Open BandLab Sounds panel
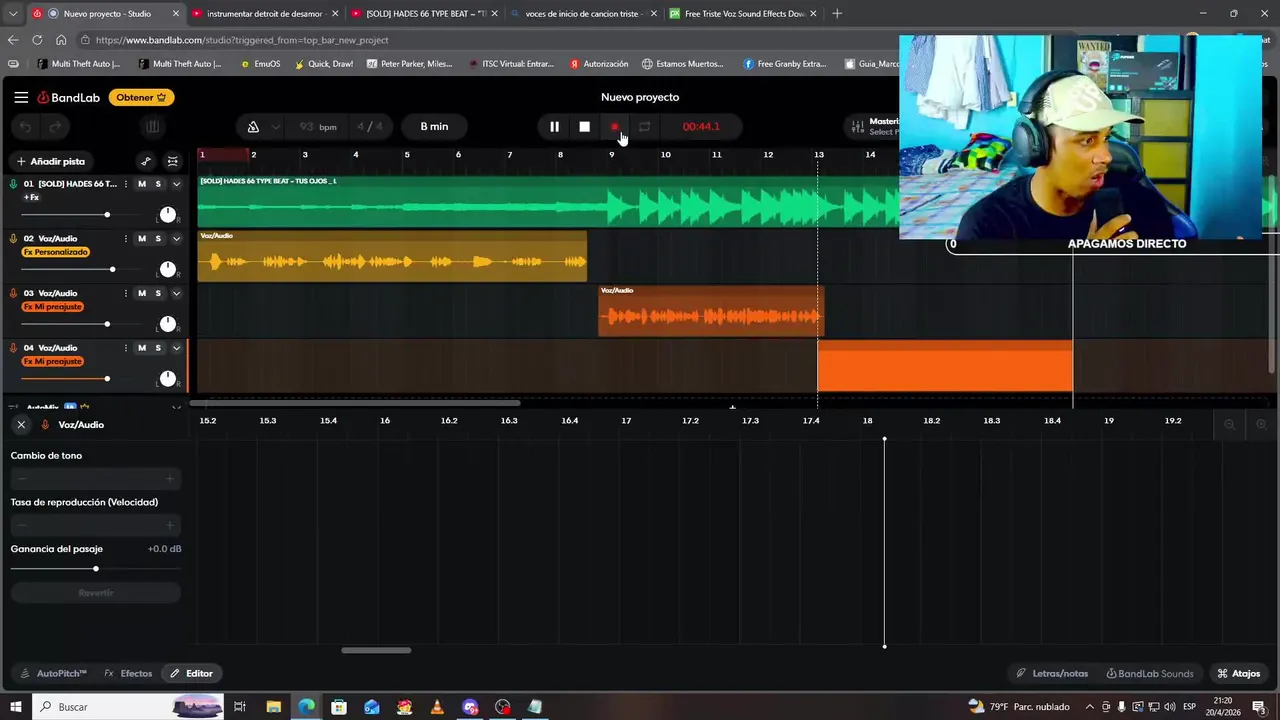Screen dimensions: 1280x720 pyautogui.click(x=1150, y=674)
